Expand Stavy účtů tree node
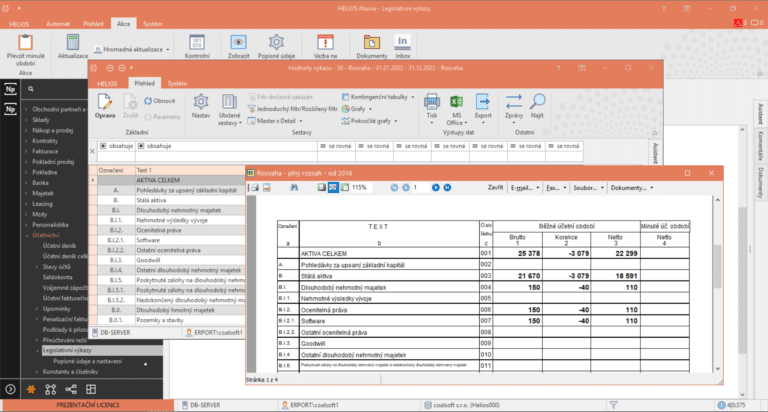Screen dimensions: 768x412 [37, 267]
